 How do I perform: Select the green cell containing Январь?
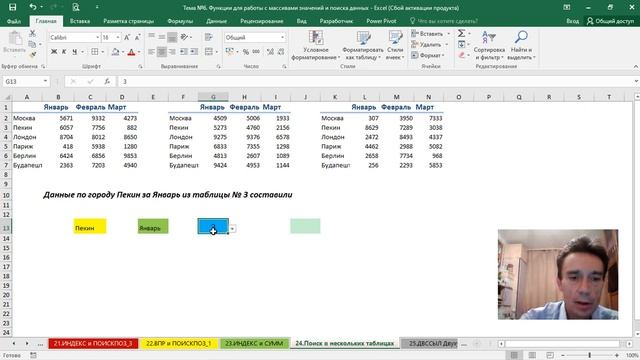coord(153,227)
